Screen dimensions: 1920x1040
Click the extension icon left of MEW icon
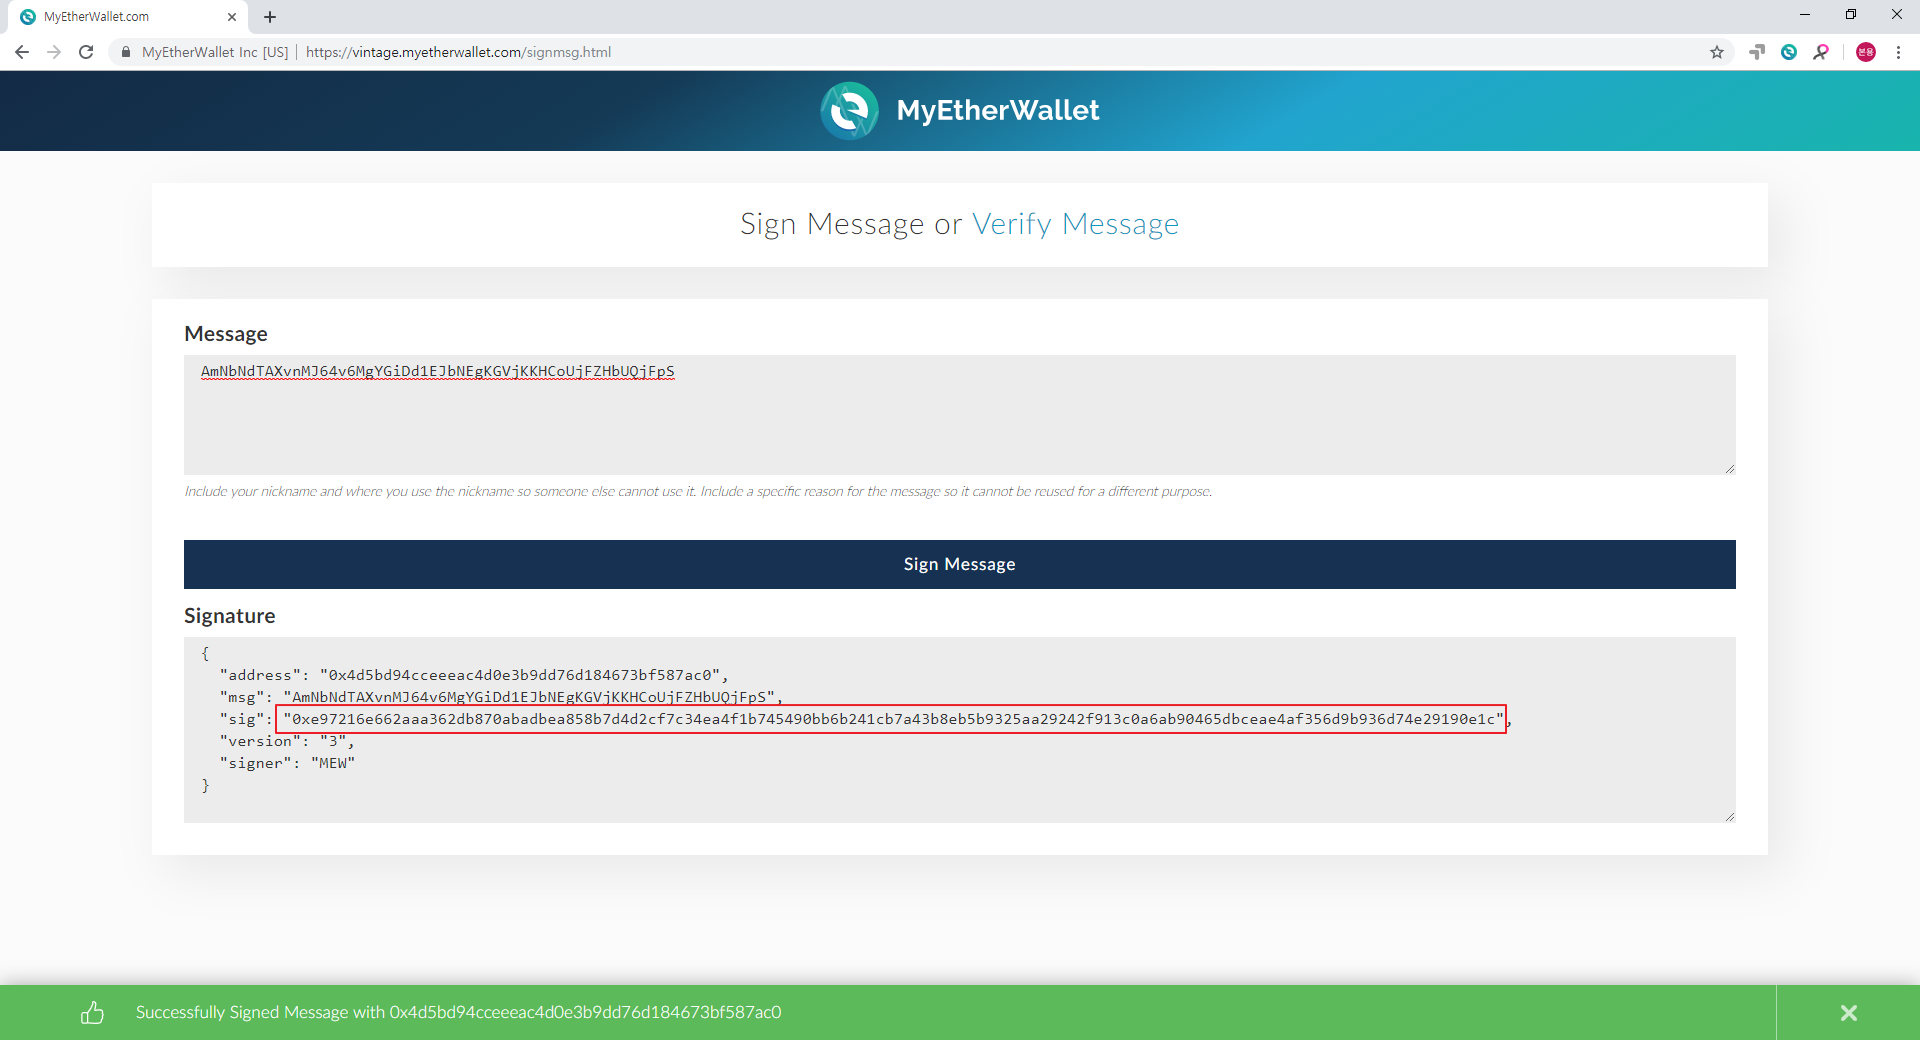click(x=1757, y=52)
